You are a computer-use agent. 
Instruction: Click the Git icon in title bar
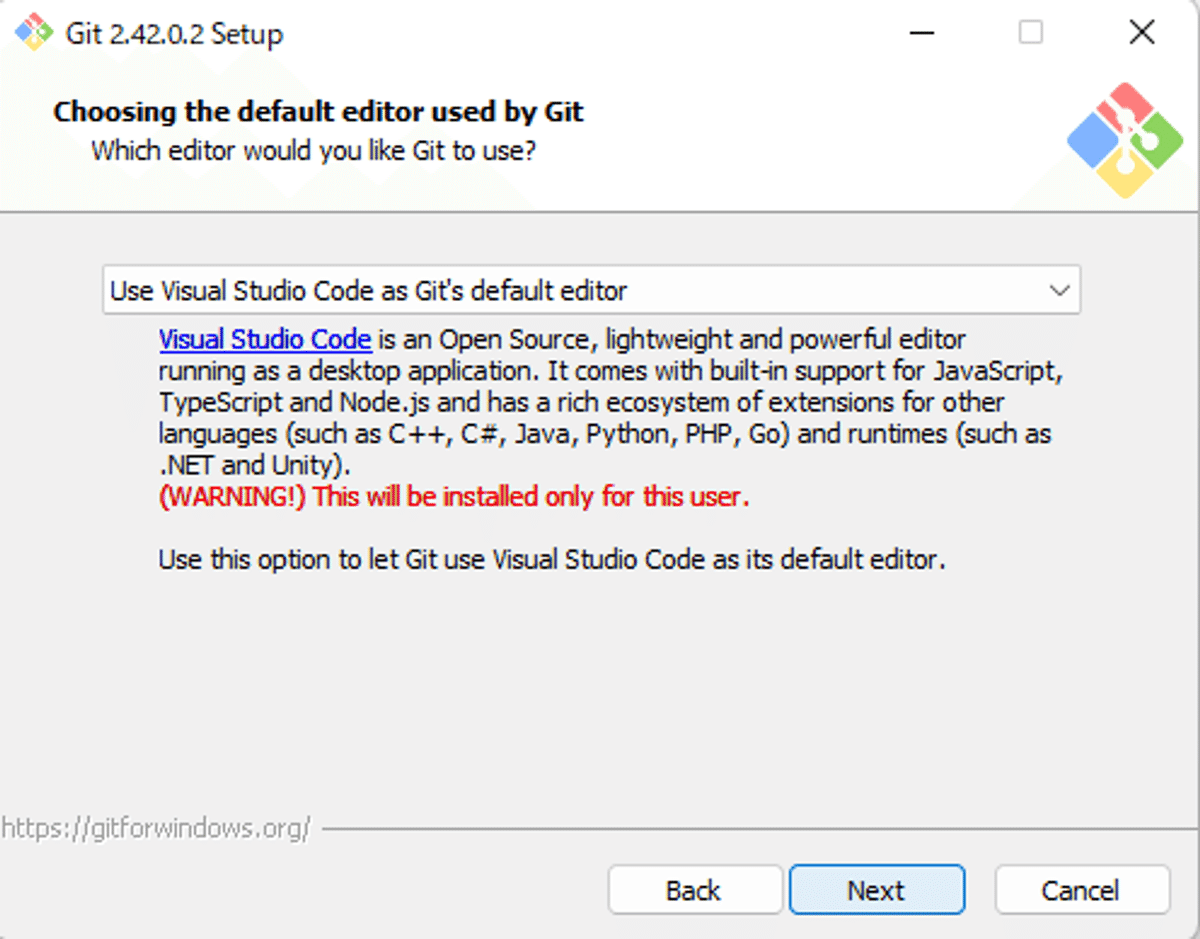(x=34, y=33)
